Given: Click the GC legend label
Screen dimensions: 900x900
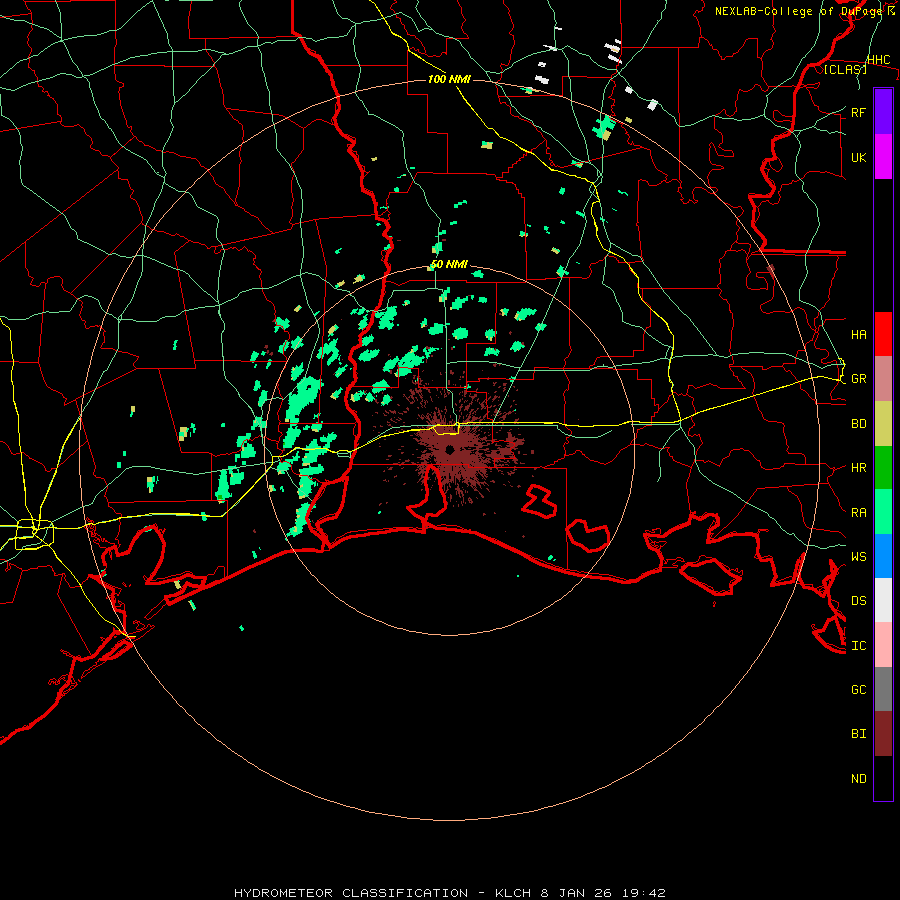Looking at the screenshot, I should point(859,689).
